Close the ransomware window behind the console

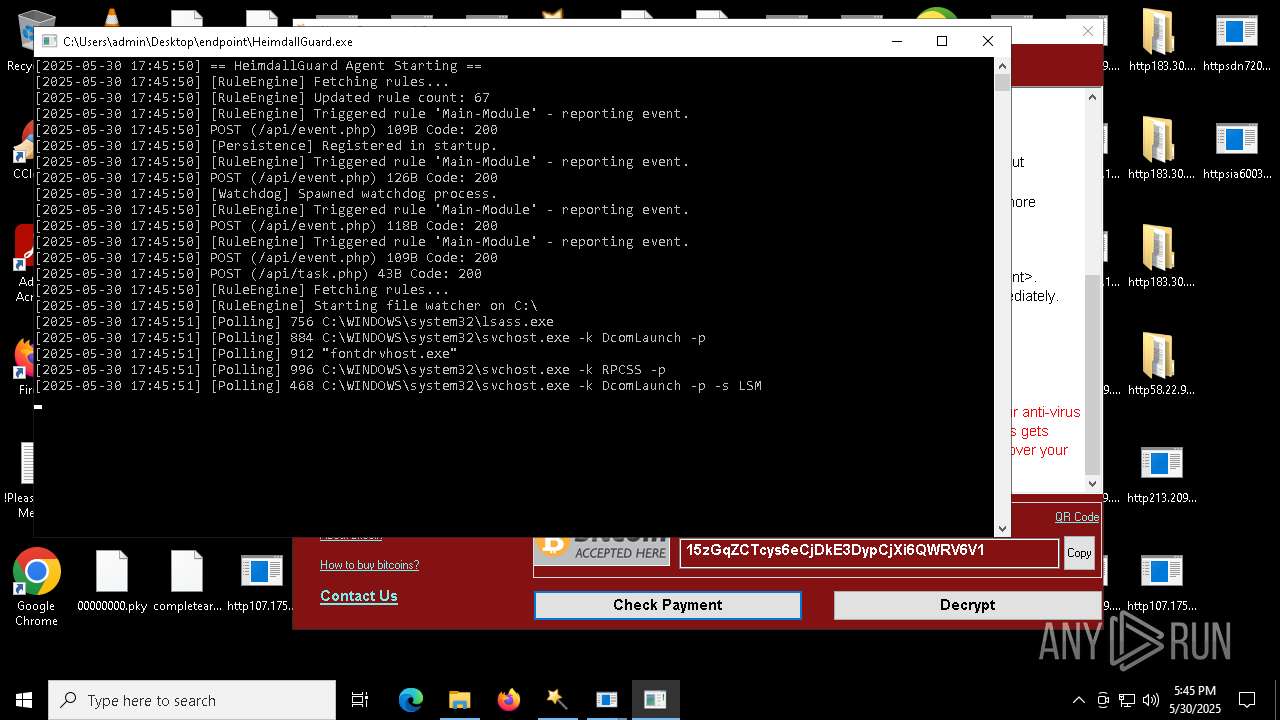tap(1088, 31)
